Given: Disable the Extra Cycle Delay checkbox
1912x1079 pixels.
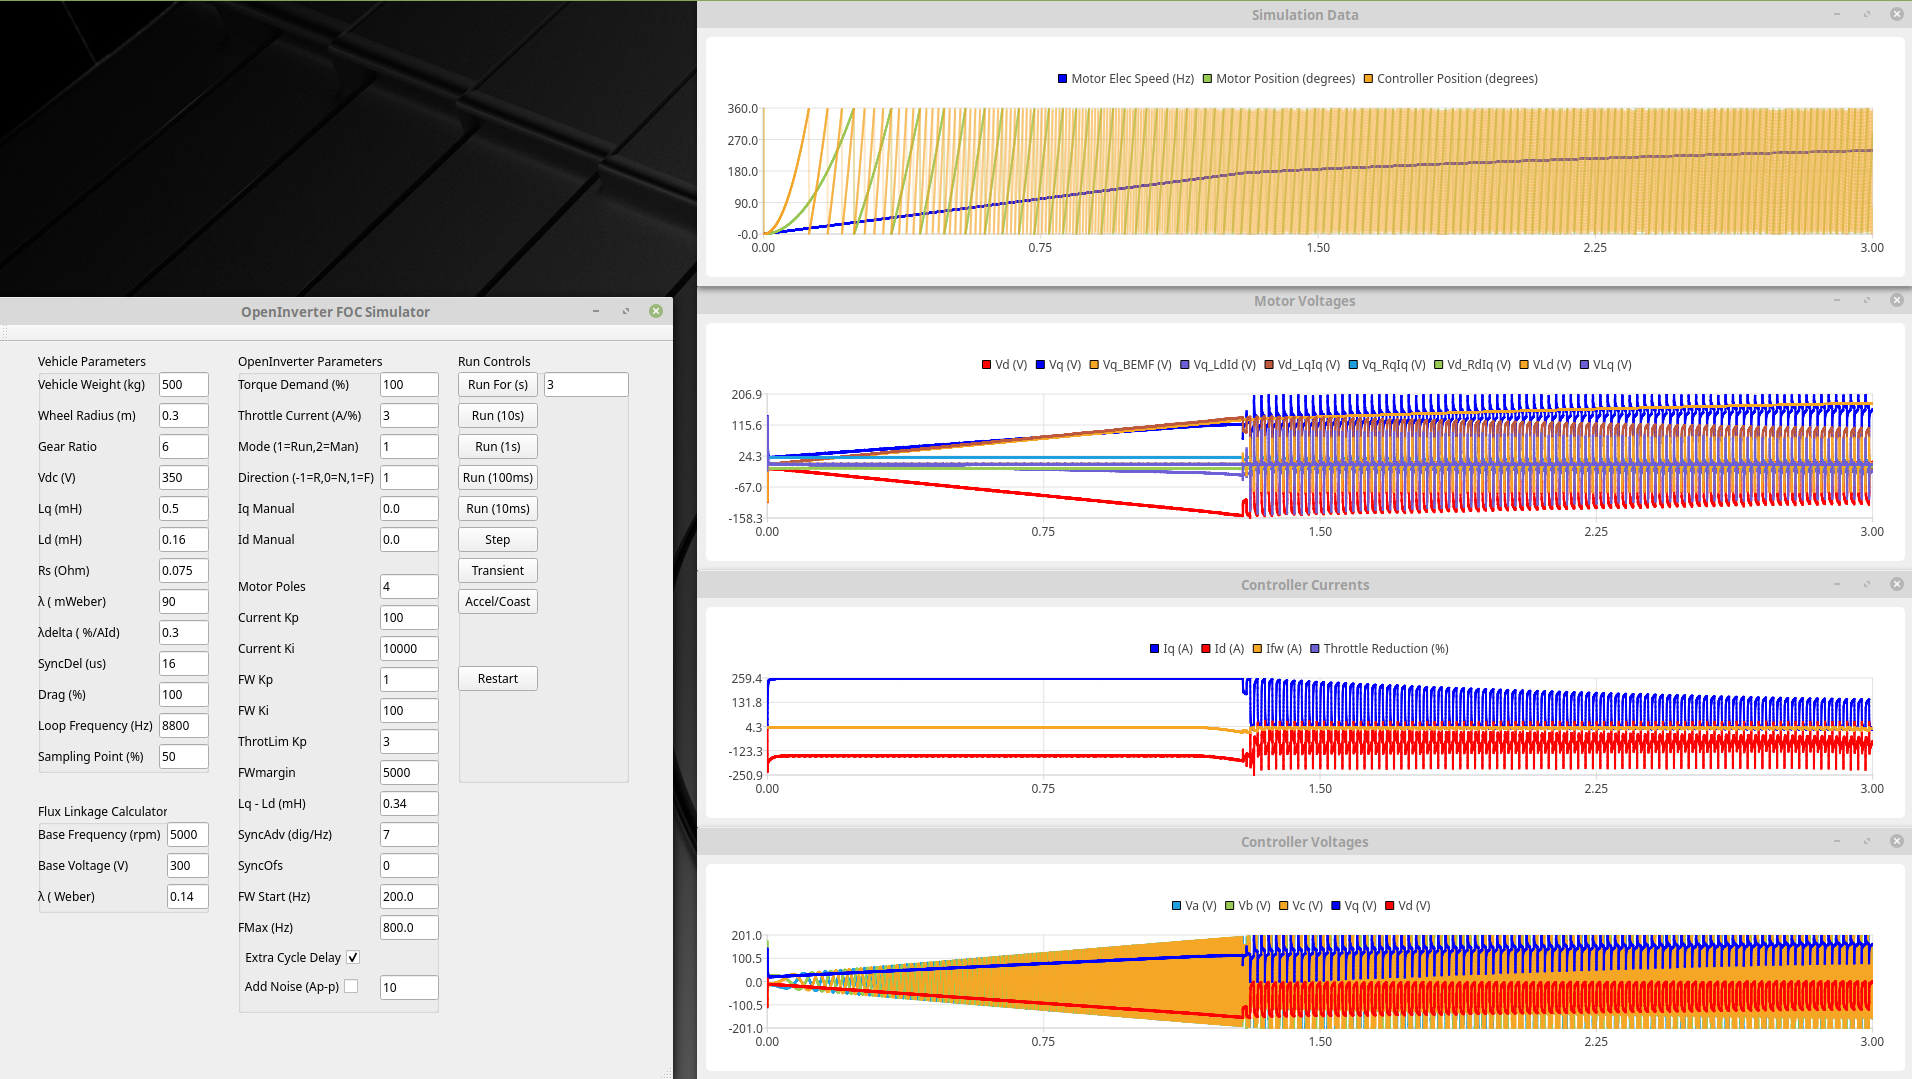Looking at the screenshot, I should (353, 958).
